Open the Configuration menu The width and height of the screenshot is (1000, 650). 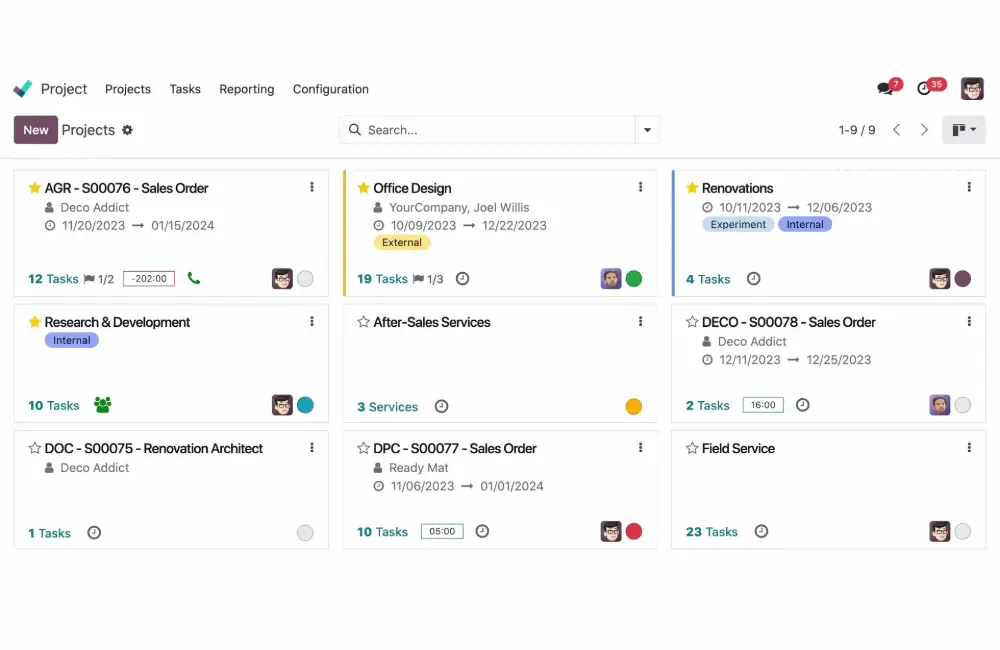pos(331,89)
